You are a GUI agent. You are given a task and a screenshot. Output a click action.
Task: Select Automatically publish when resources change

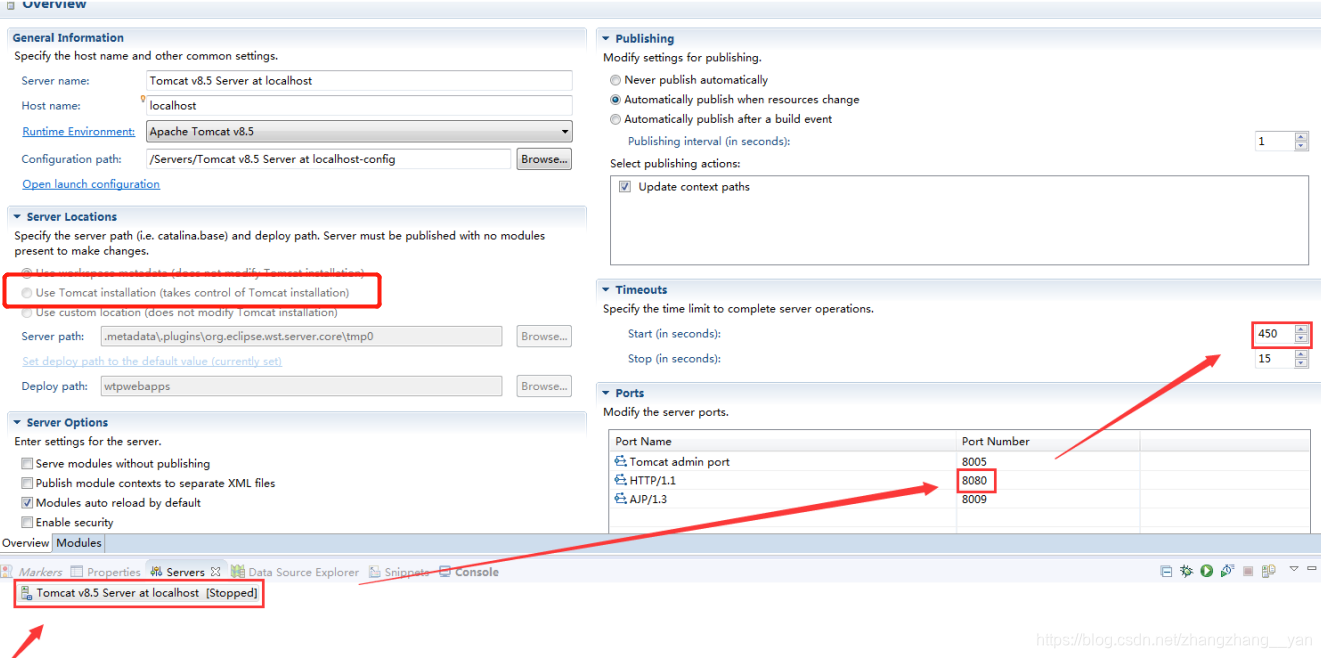point(616,100)
